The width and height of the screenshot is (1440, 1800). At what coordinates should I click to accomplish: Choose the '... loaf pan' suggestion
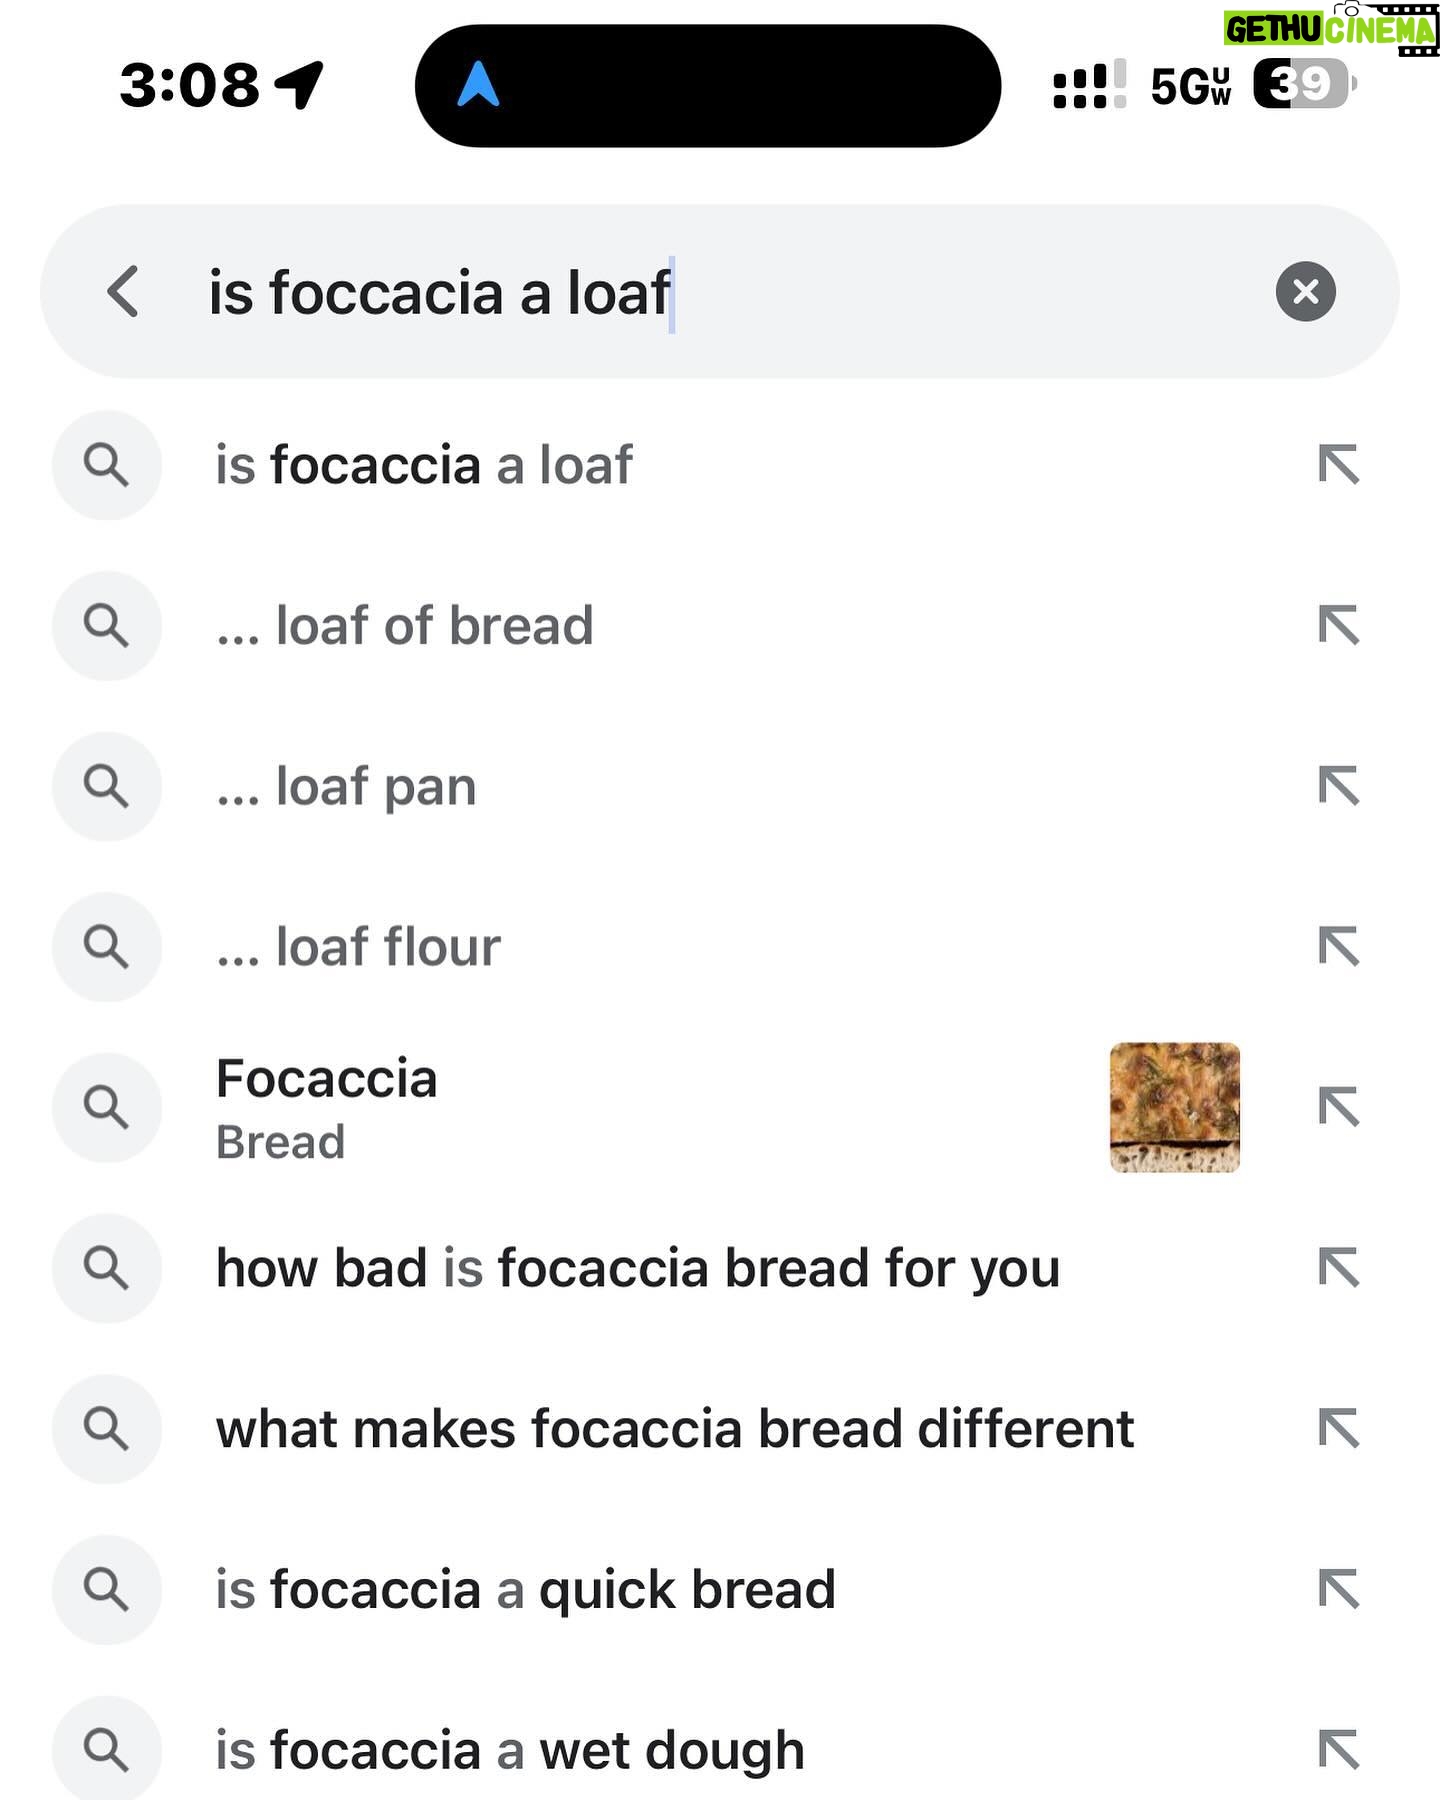pyautogui.click(x=346, y=787)
